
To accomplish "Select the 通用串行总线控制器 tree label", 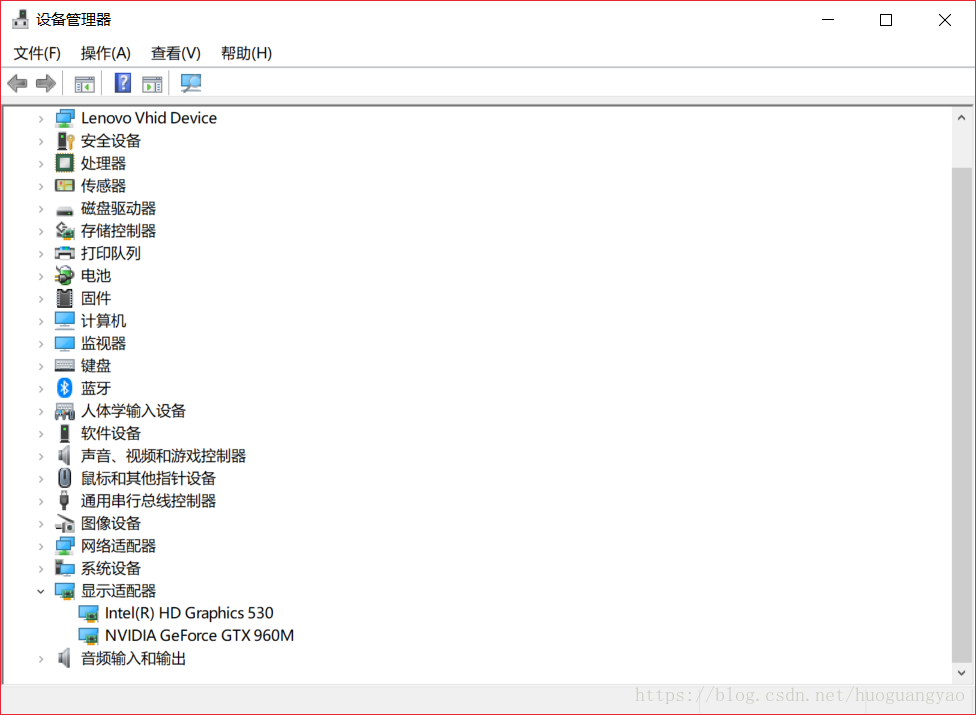I will tap(148, 501).
